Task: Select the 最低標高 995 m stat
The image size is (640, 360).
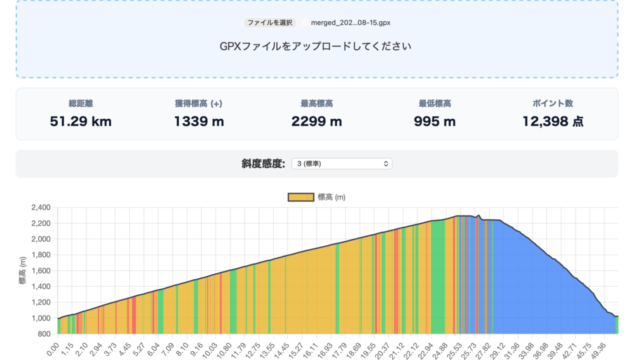Action: (x=435, y=114)
